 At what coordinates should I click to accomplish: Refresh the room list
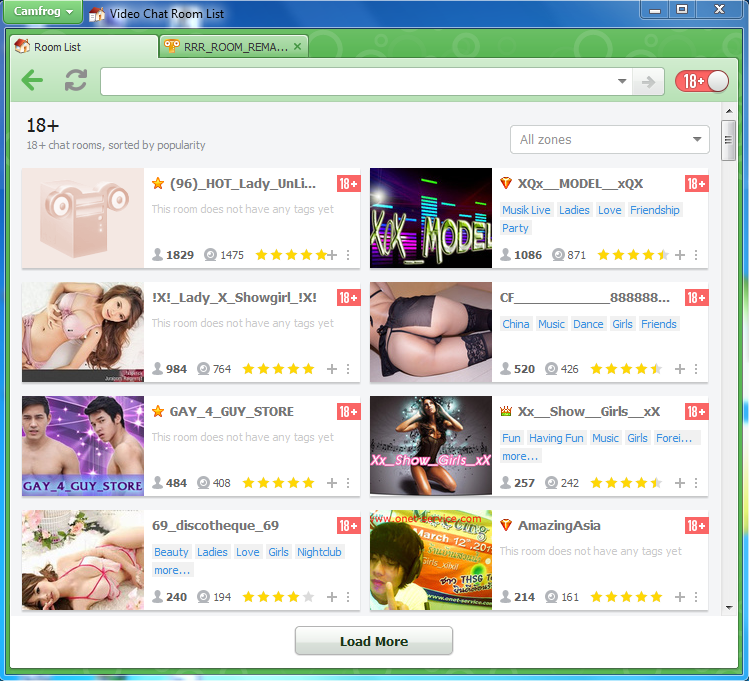tap(76, 80)
